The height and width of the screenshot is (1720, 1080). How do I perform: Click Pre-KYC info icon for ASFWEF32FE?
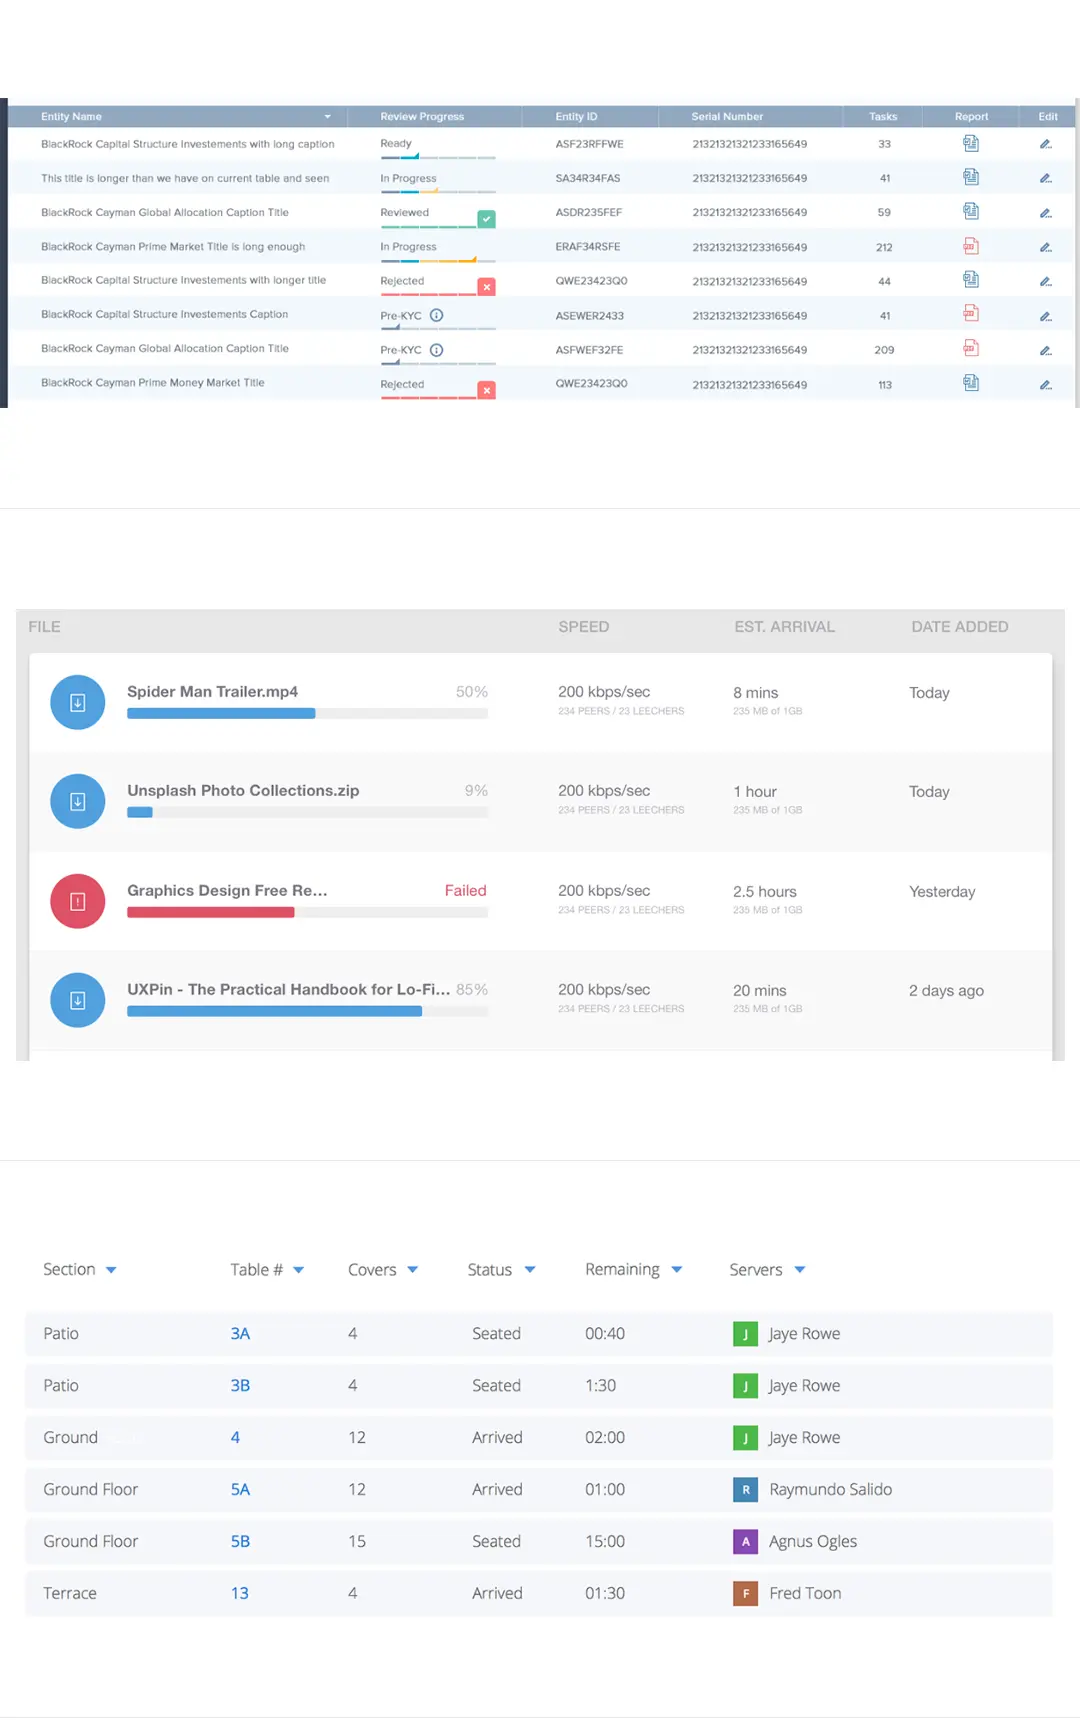[437, 350]
